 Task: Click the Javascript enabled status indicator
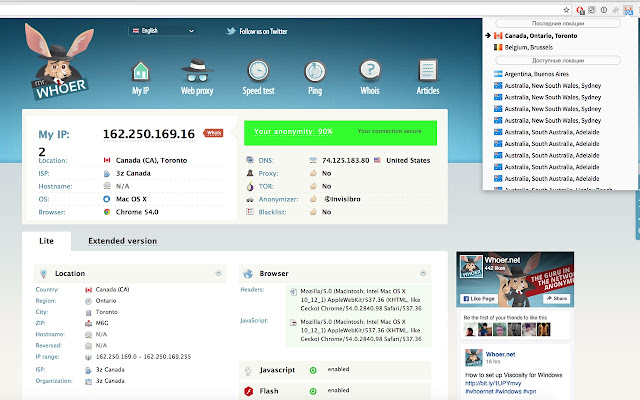[313, 370]
